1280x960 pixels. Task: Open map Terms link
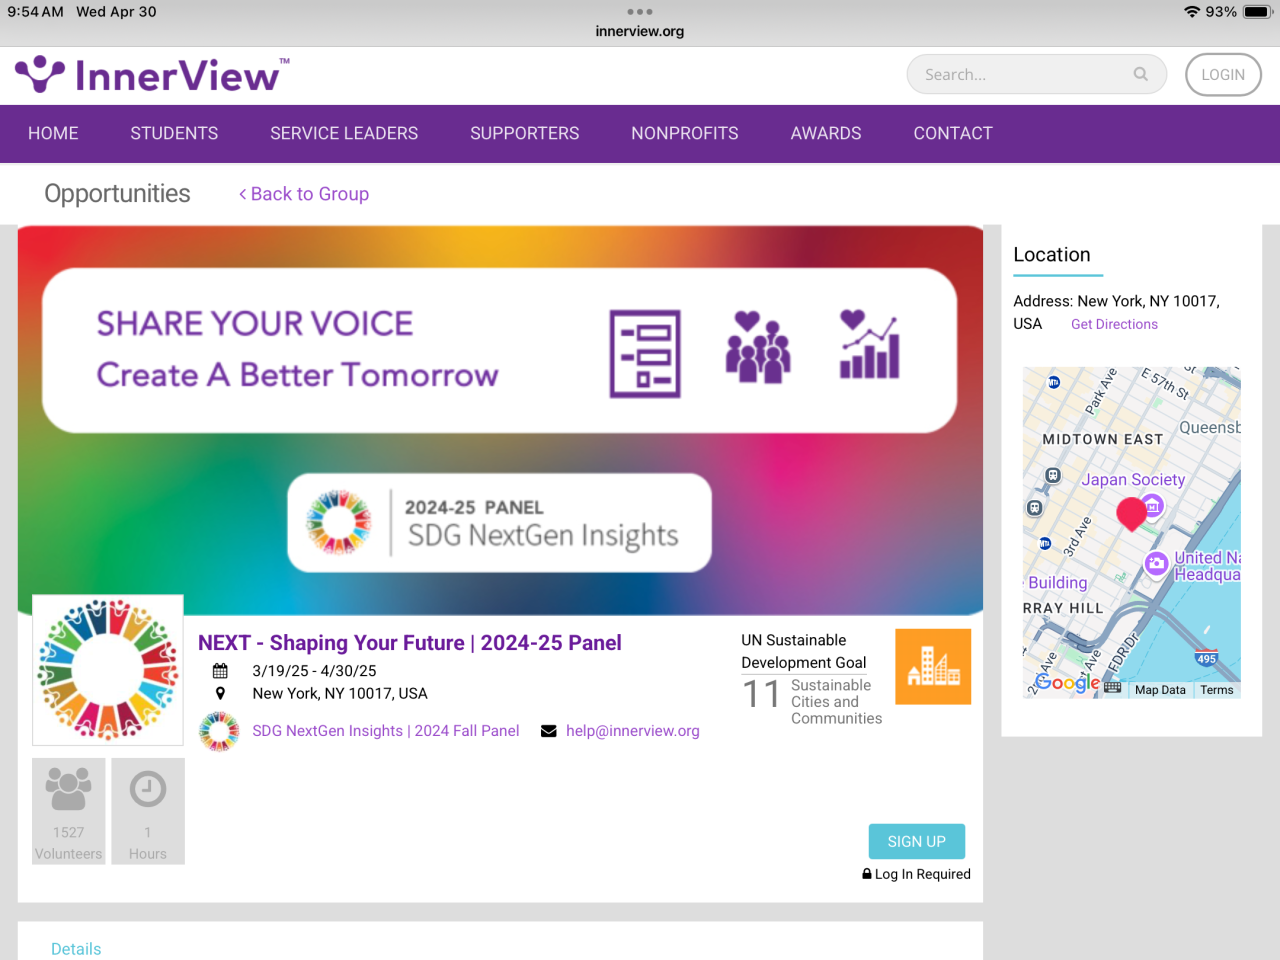tap(1217, 690)
